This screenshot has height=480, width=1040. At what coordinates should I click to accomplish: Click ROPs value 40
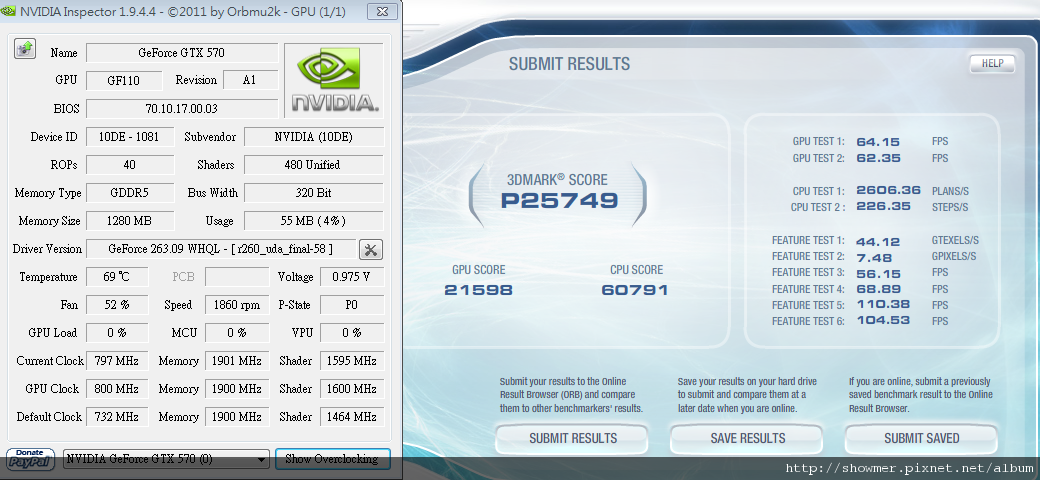pyautogui.click(x=130, y=165)
